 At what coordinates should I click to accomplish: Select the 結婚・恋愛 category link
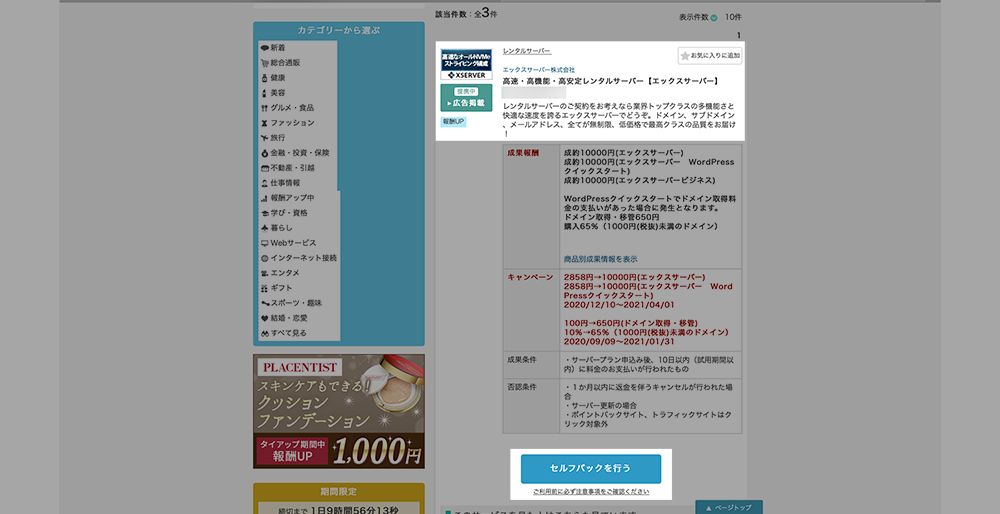[x=289, y=318]
